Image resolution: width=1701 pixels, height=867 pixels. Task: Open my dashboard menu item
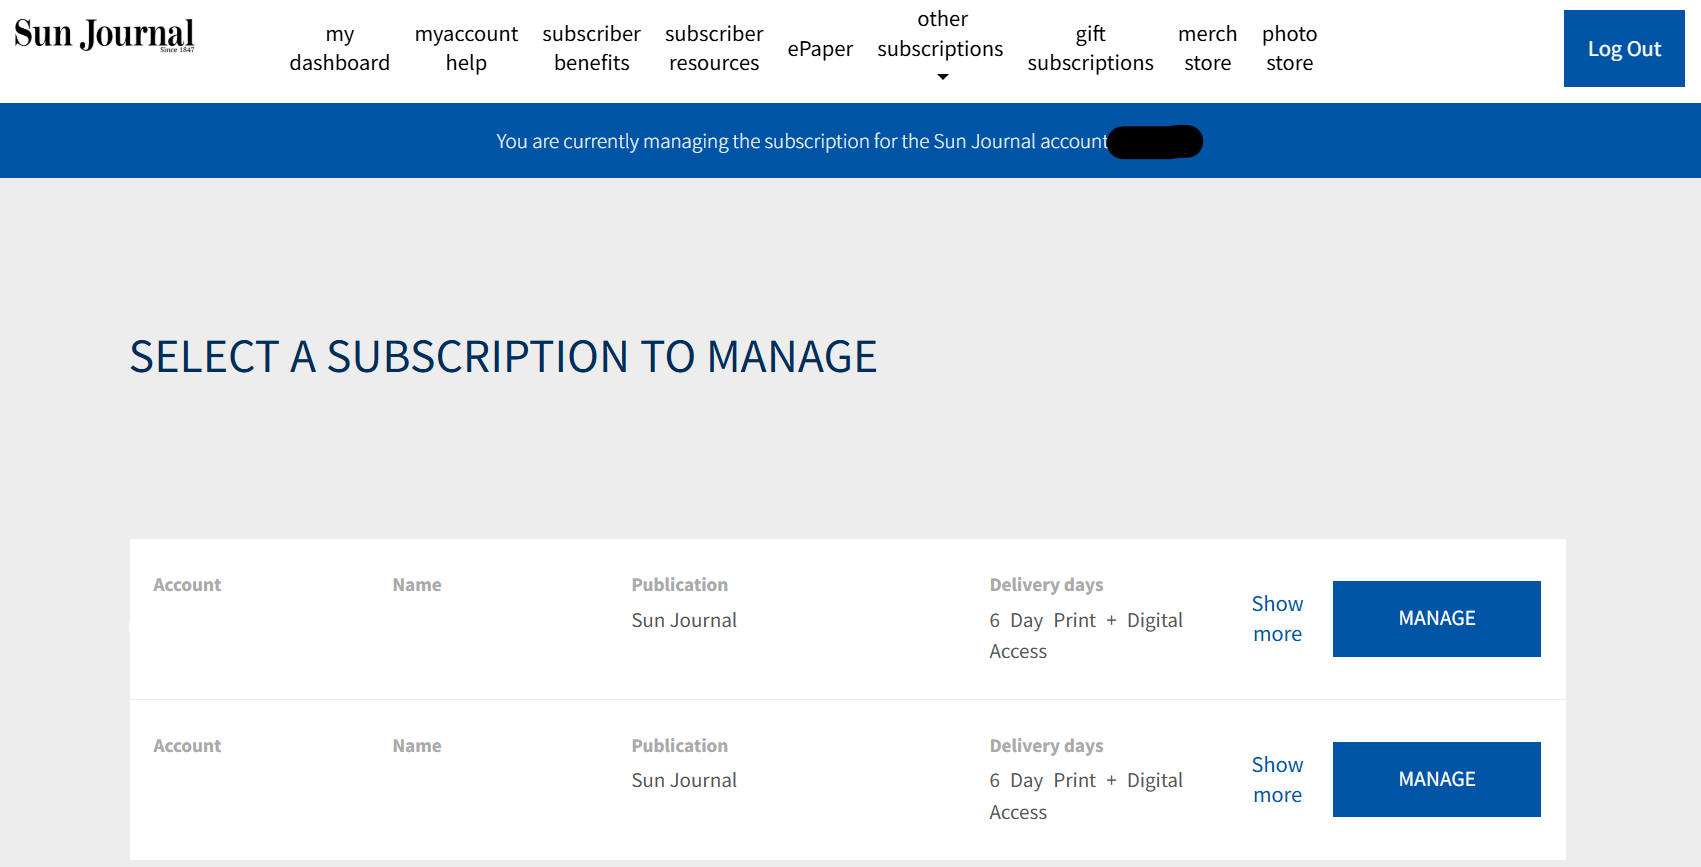[x=340, y=48]
